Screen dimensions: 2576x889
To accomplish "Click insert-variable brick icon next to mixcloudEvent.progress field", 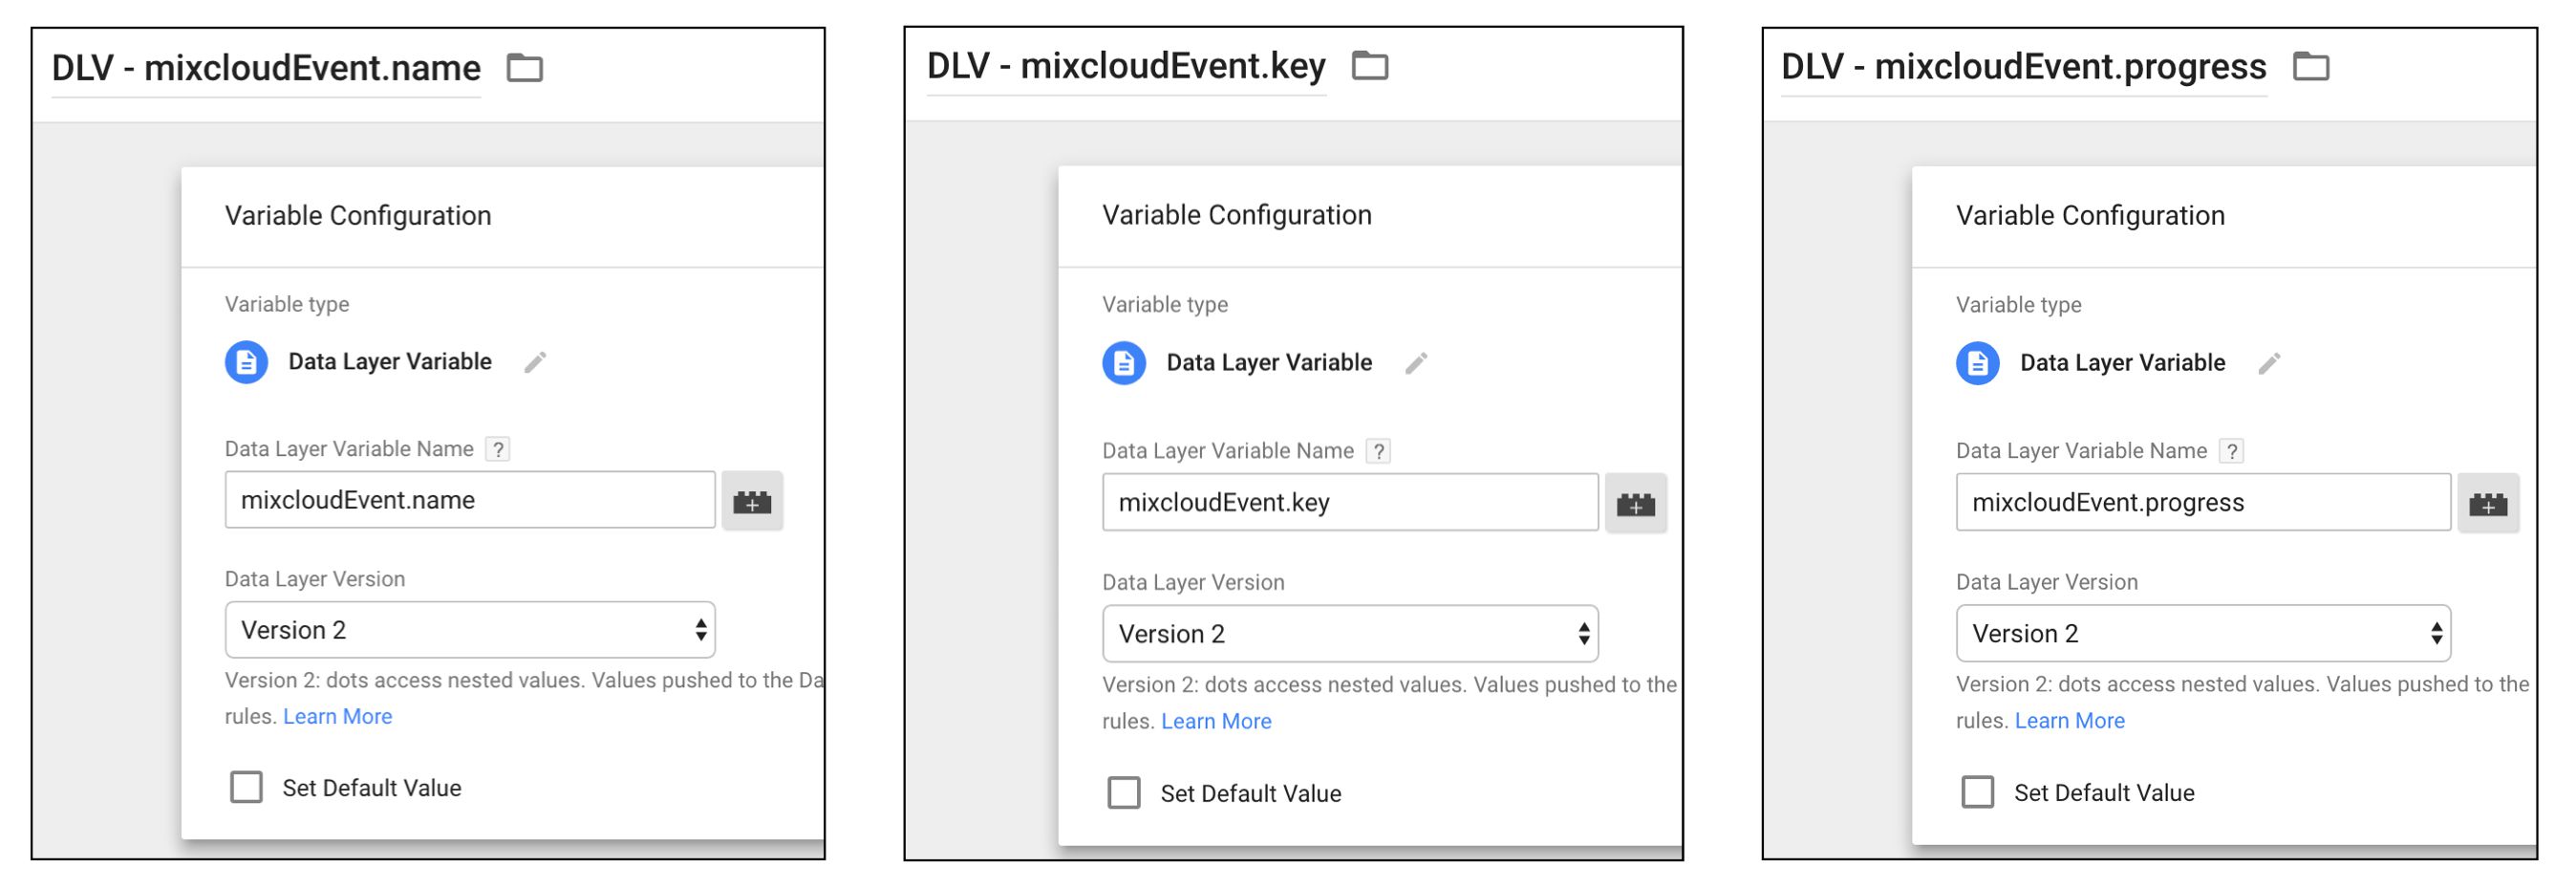I will coord(2488,503).
